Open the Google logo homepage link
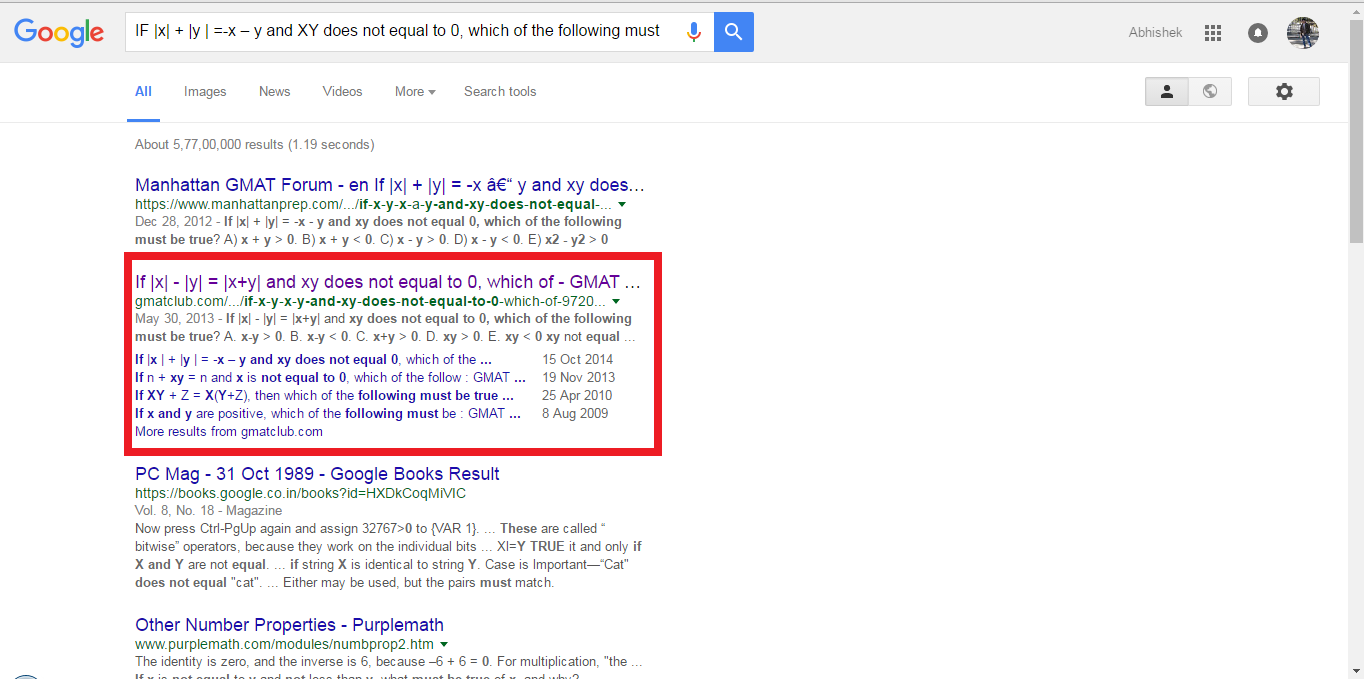Viewport: 1364px width, 679px height. (59, 32)
